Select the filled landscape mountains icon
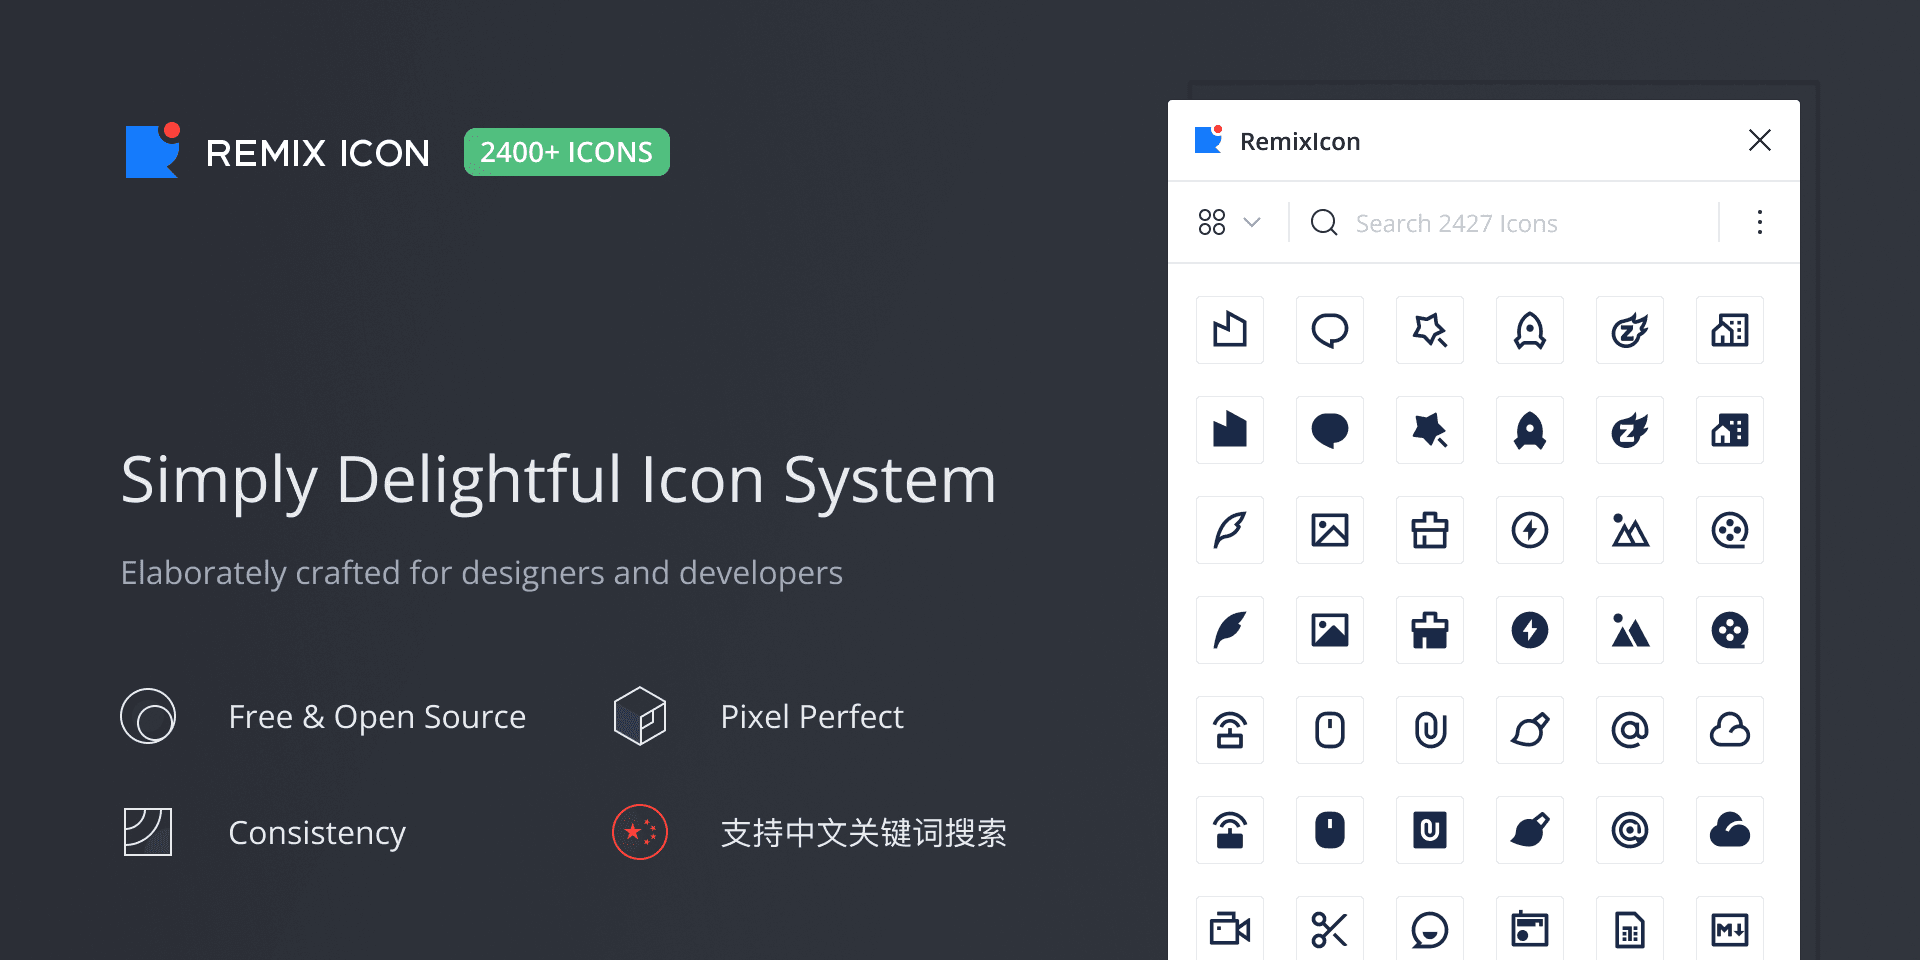Screen dimensions: 1920x960 (x=1630, y=630)
